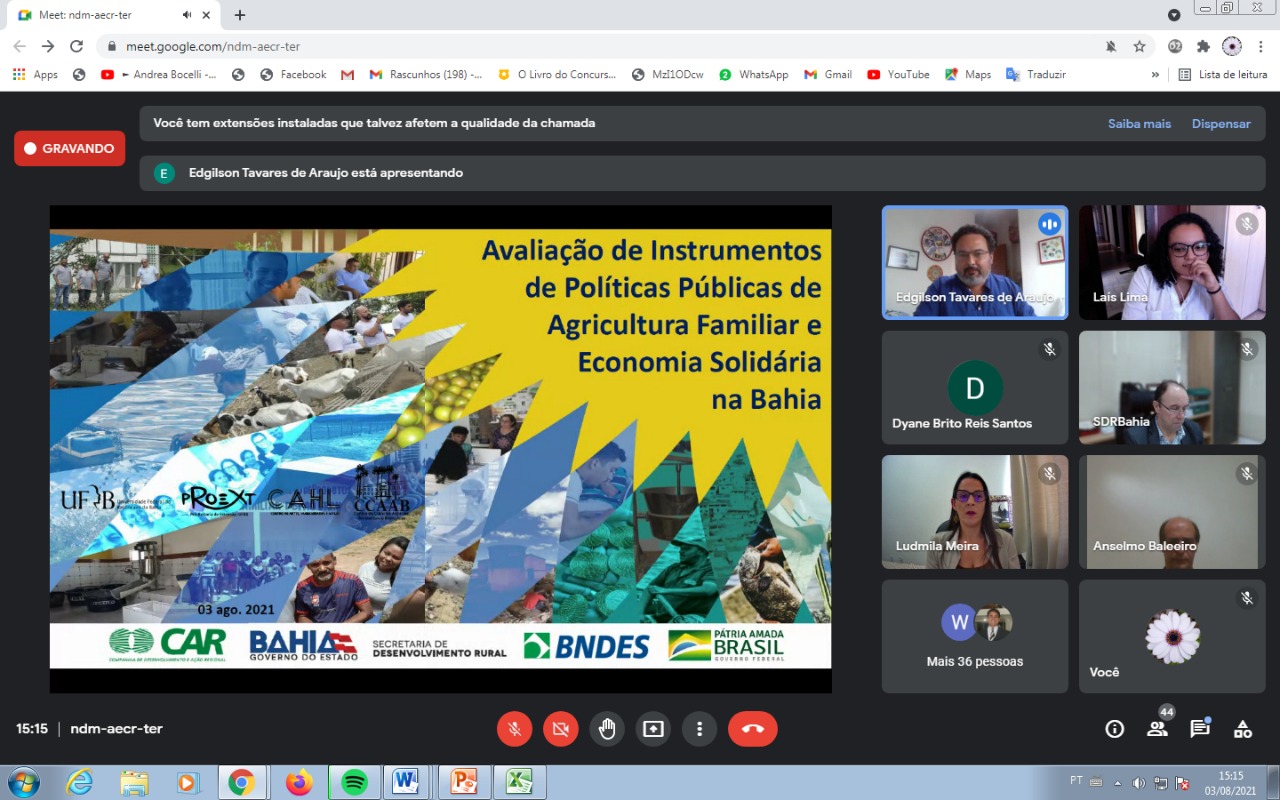
Task: Open the YouTube bookmark
Action: pos(898,75)
